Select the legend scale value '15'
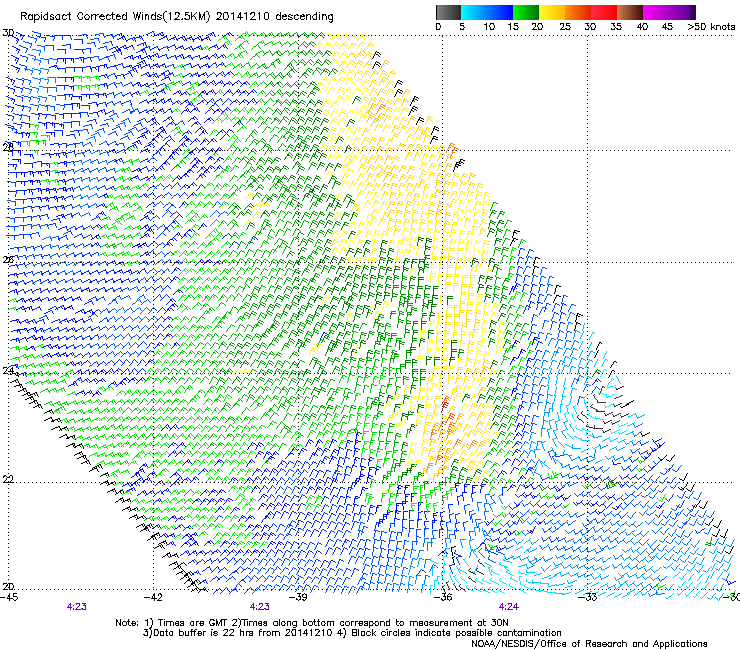The image size is (740, 650). pyautogui.click(x=513, y=27)
